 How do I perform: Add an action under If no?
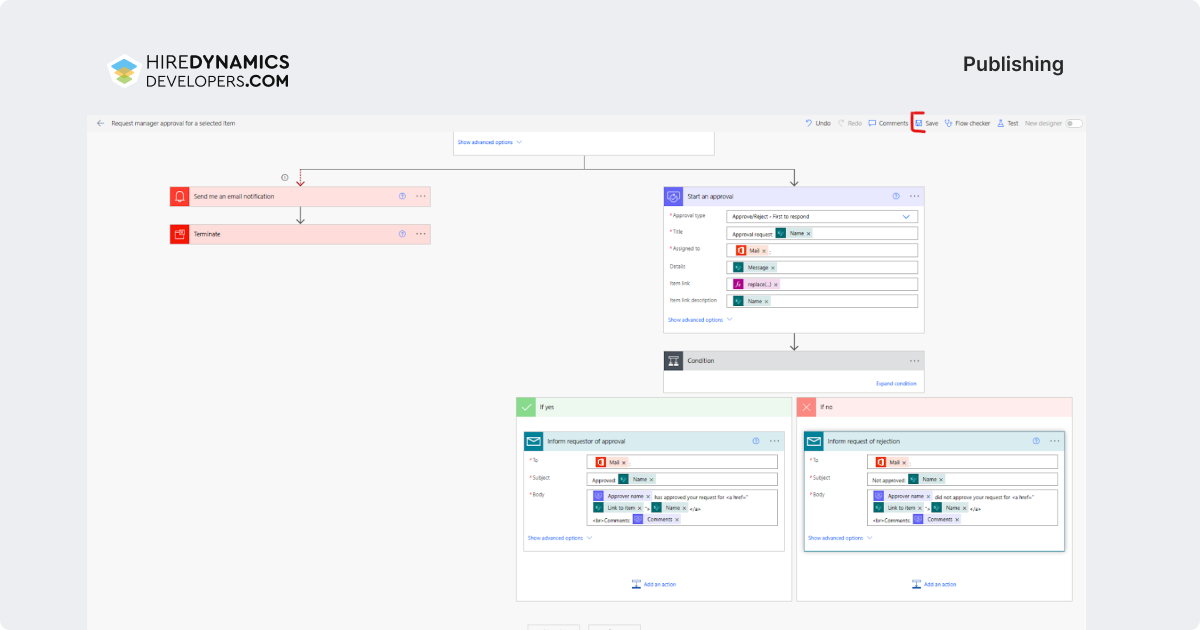[x=934, y=584]
